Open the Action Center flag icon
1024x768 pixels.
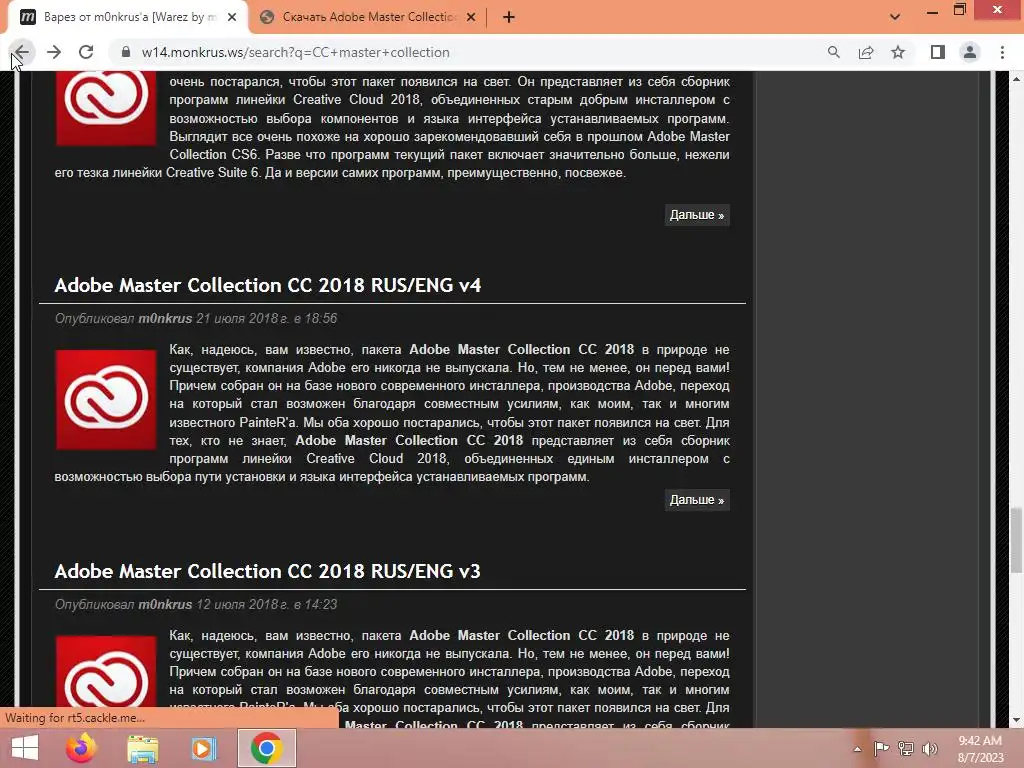tap(881, 748)
